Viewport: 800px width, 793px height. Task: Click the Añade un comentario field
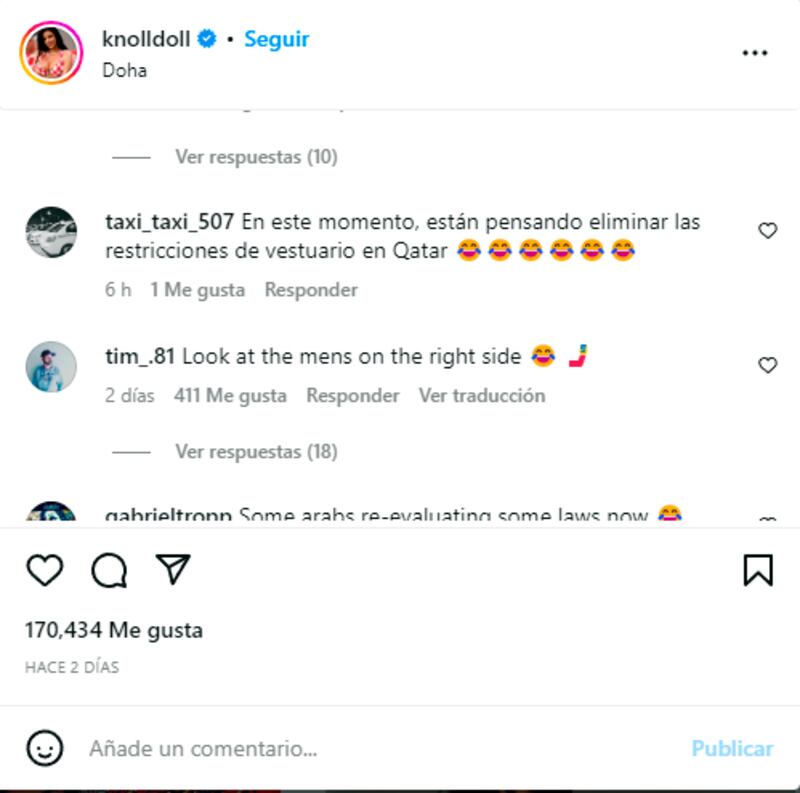coord(383,749)
